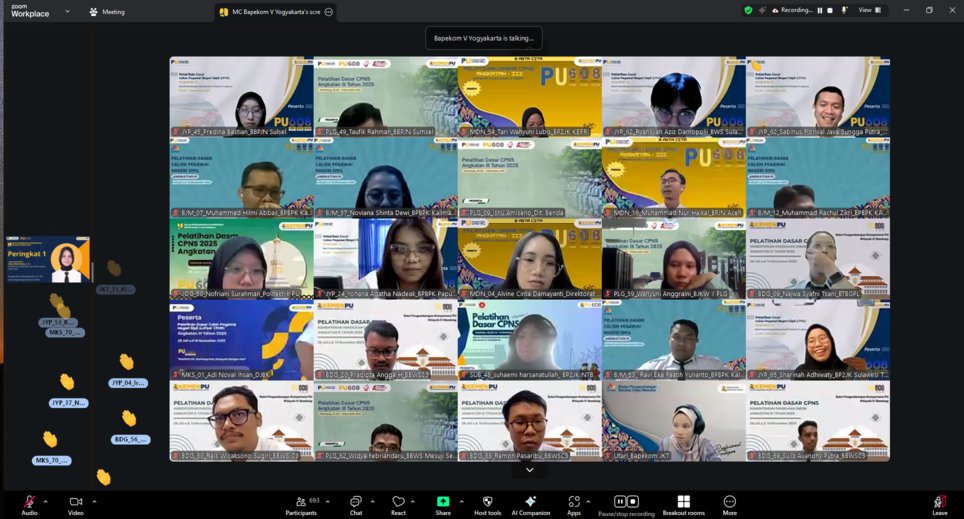Show next page of video gallery
The width and height of the screenshot is (964, 519).
530,469
